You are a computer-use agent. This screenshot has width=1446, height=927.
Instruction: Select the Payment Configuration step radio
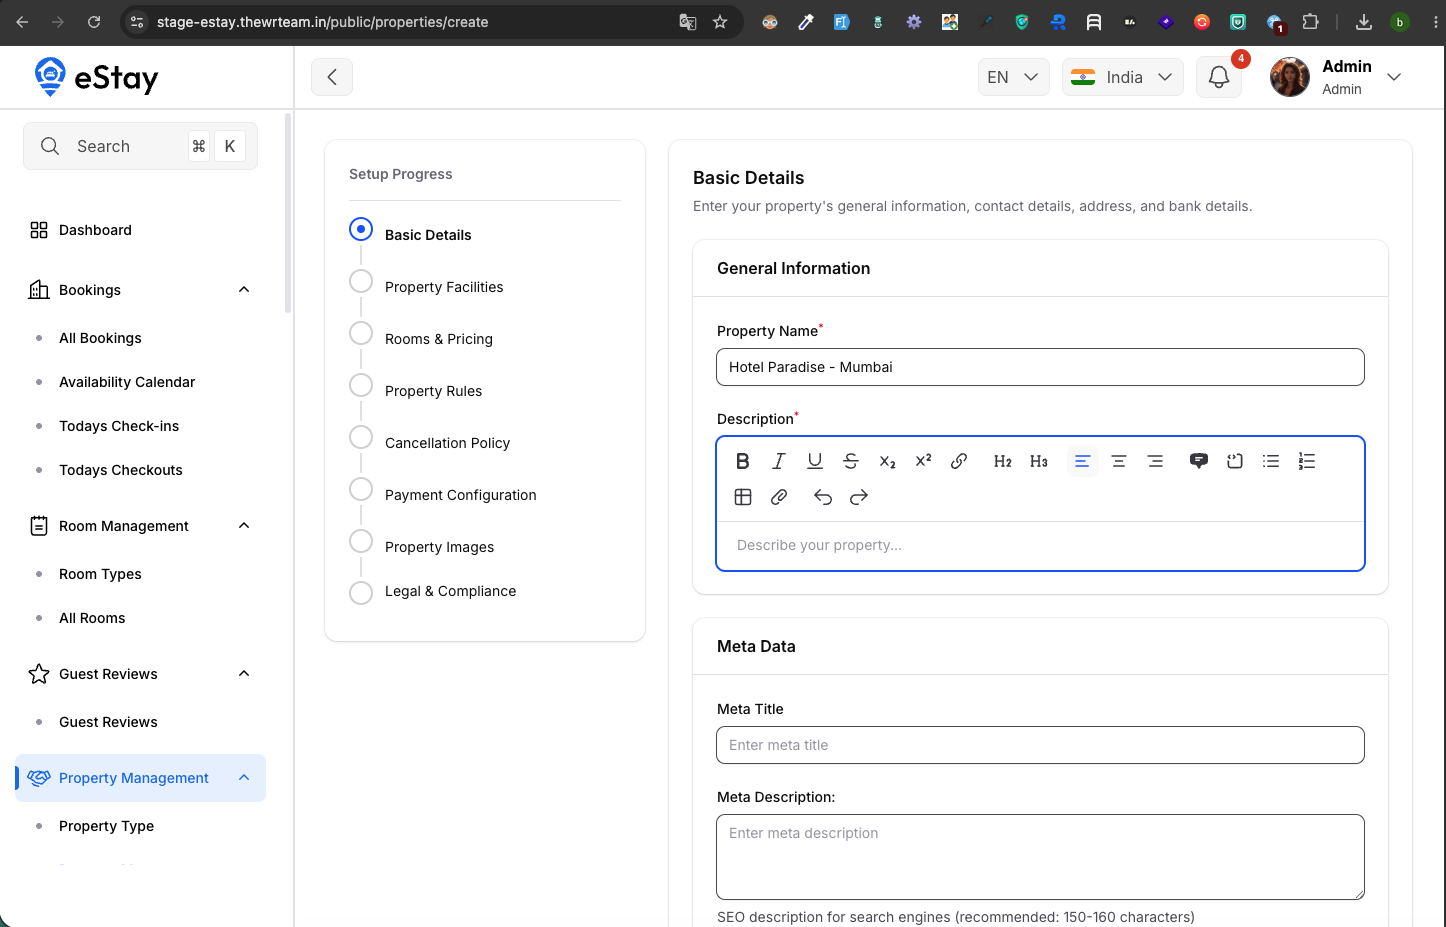(x=361, y=489)
